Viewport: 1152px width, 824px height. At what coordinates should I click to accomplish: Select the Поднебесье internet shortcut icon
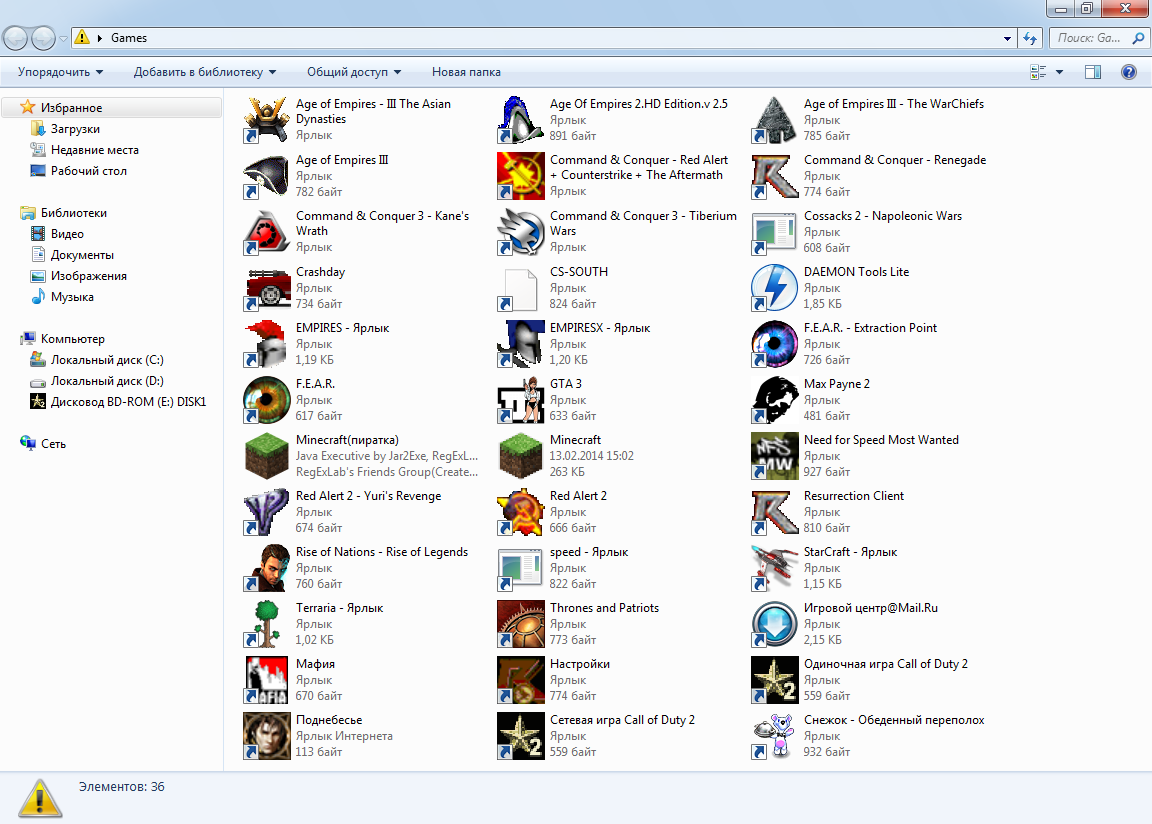(x=267, y=736)
